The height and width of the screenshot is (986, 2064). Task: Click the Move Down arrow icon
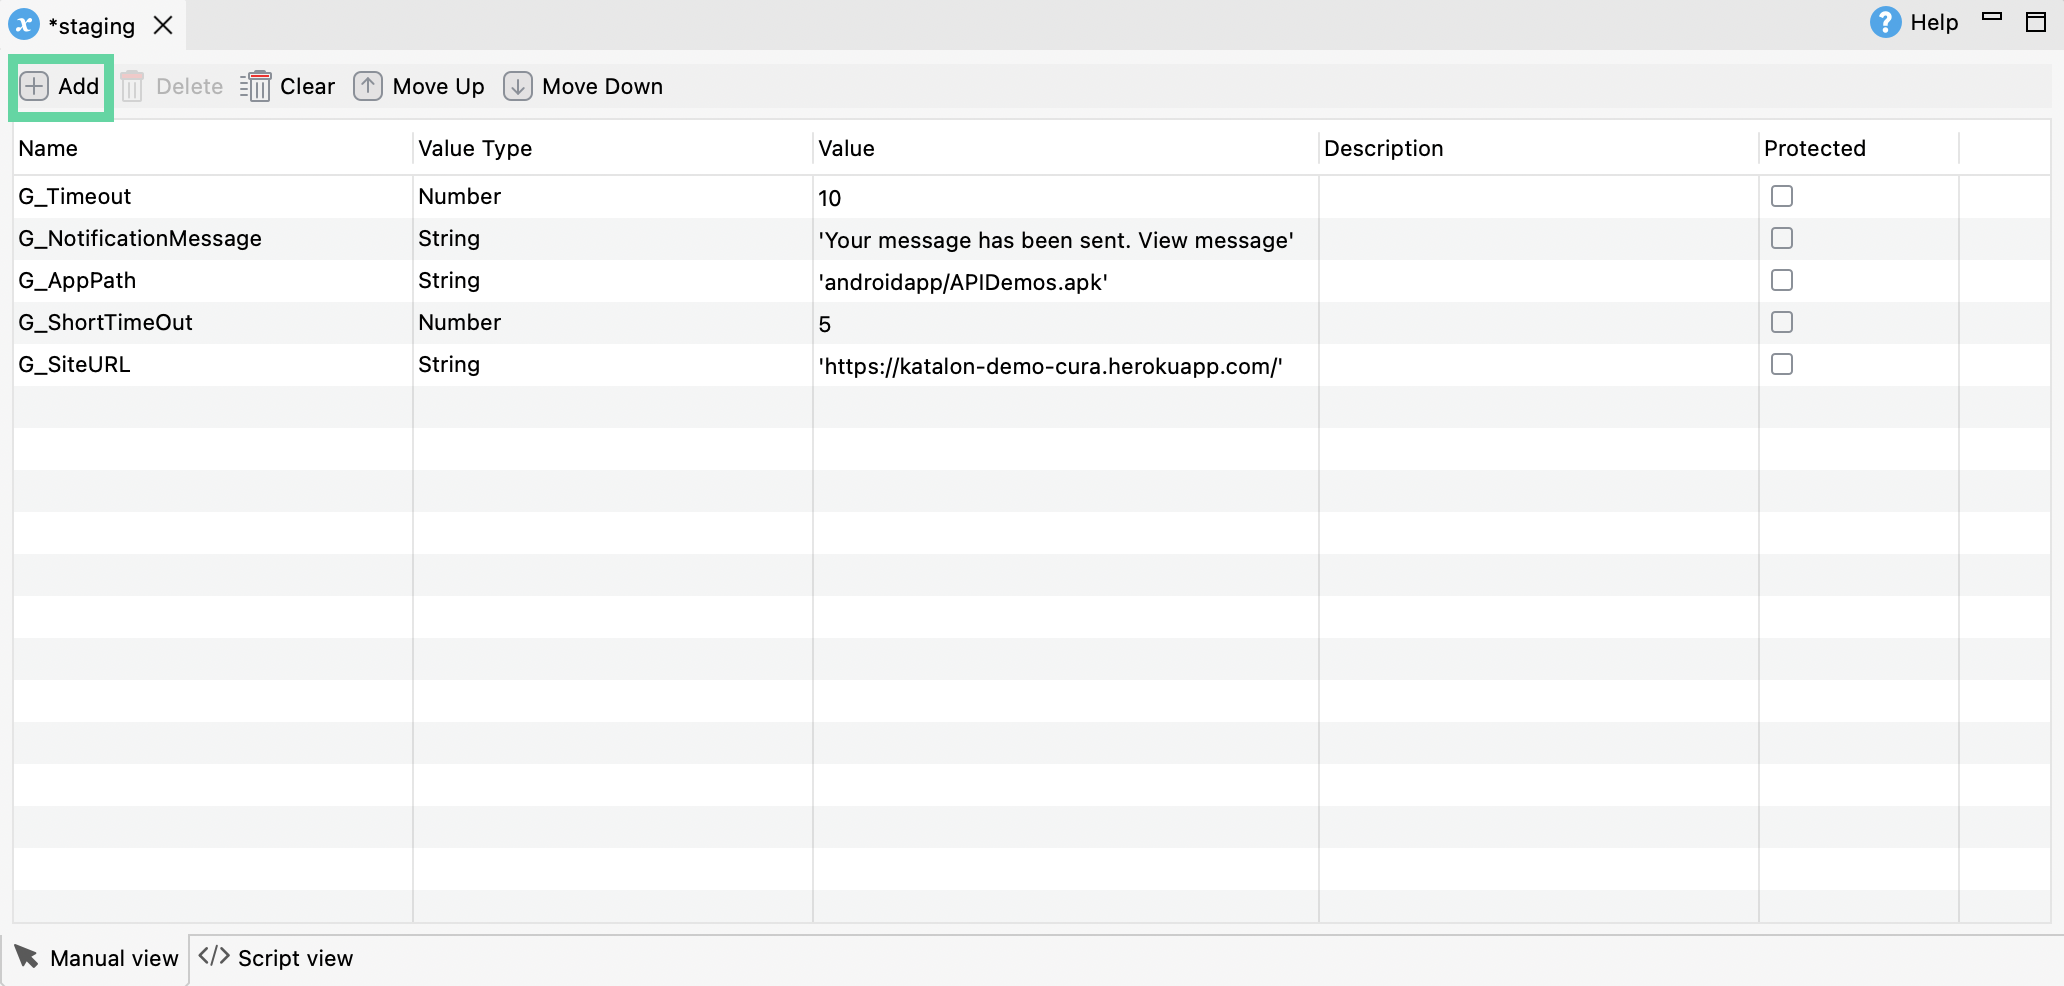click(x=517, y=87)
